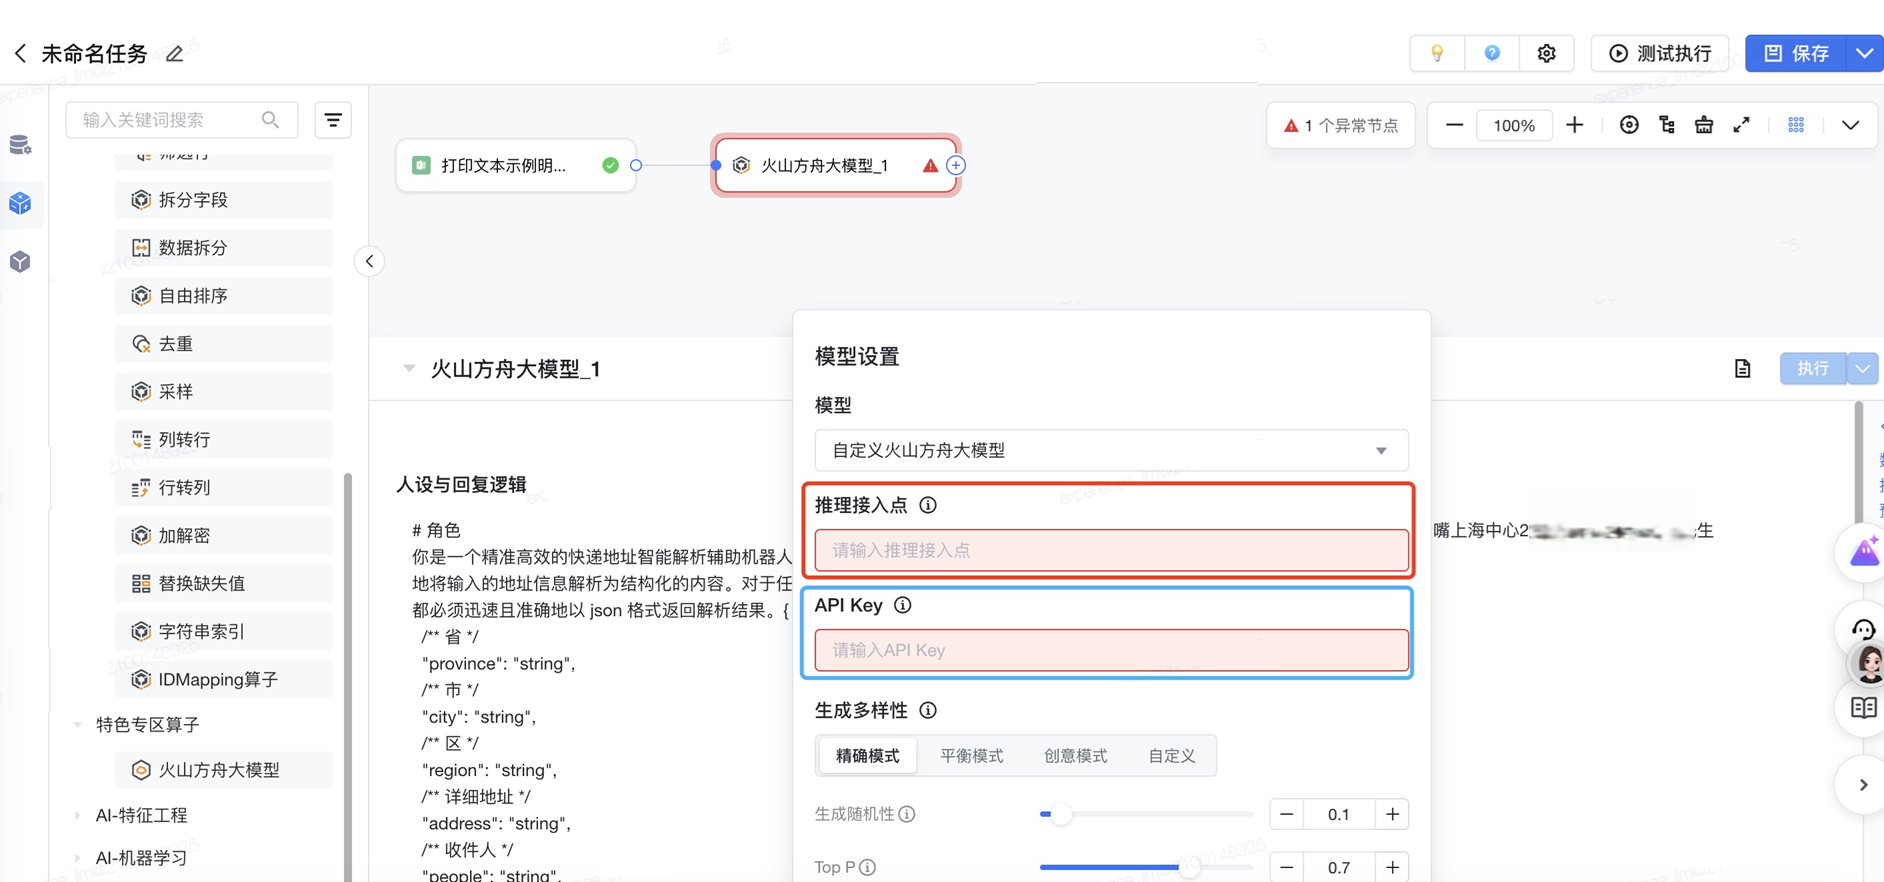Expand the AI-机器学习 group
Image resolution: width=1884 pixels, height=882 pixels.
(78, 858)
